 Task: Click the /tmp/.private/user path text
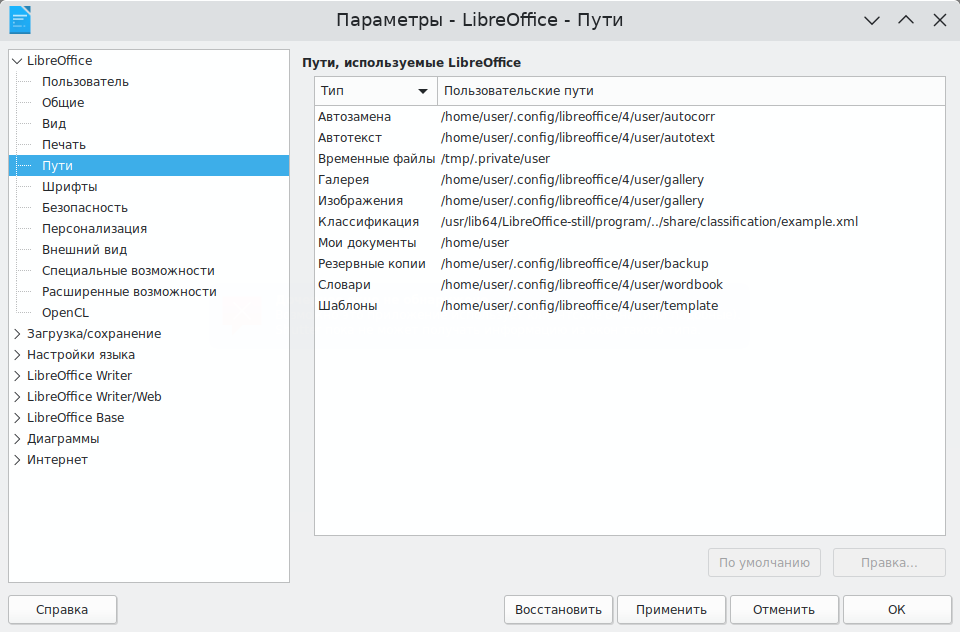click(x=495, y=159)
